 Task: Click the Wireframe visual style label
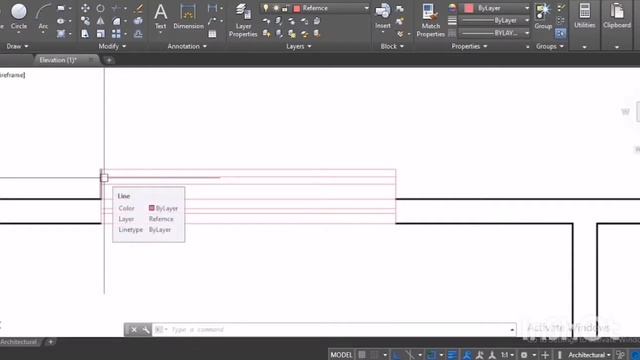pos(12,75)
